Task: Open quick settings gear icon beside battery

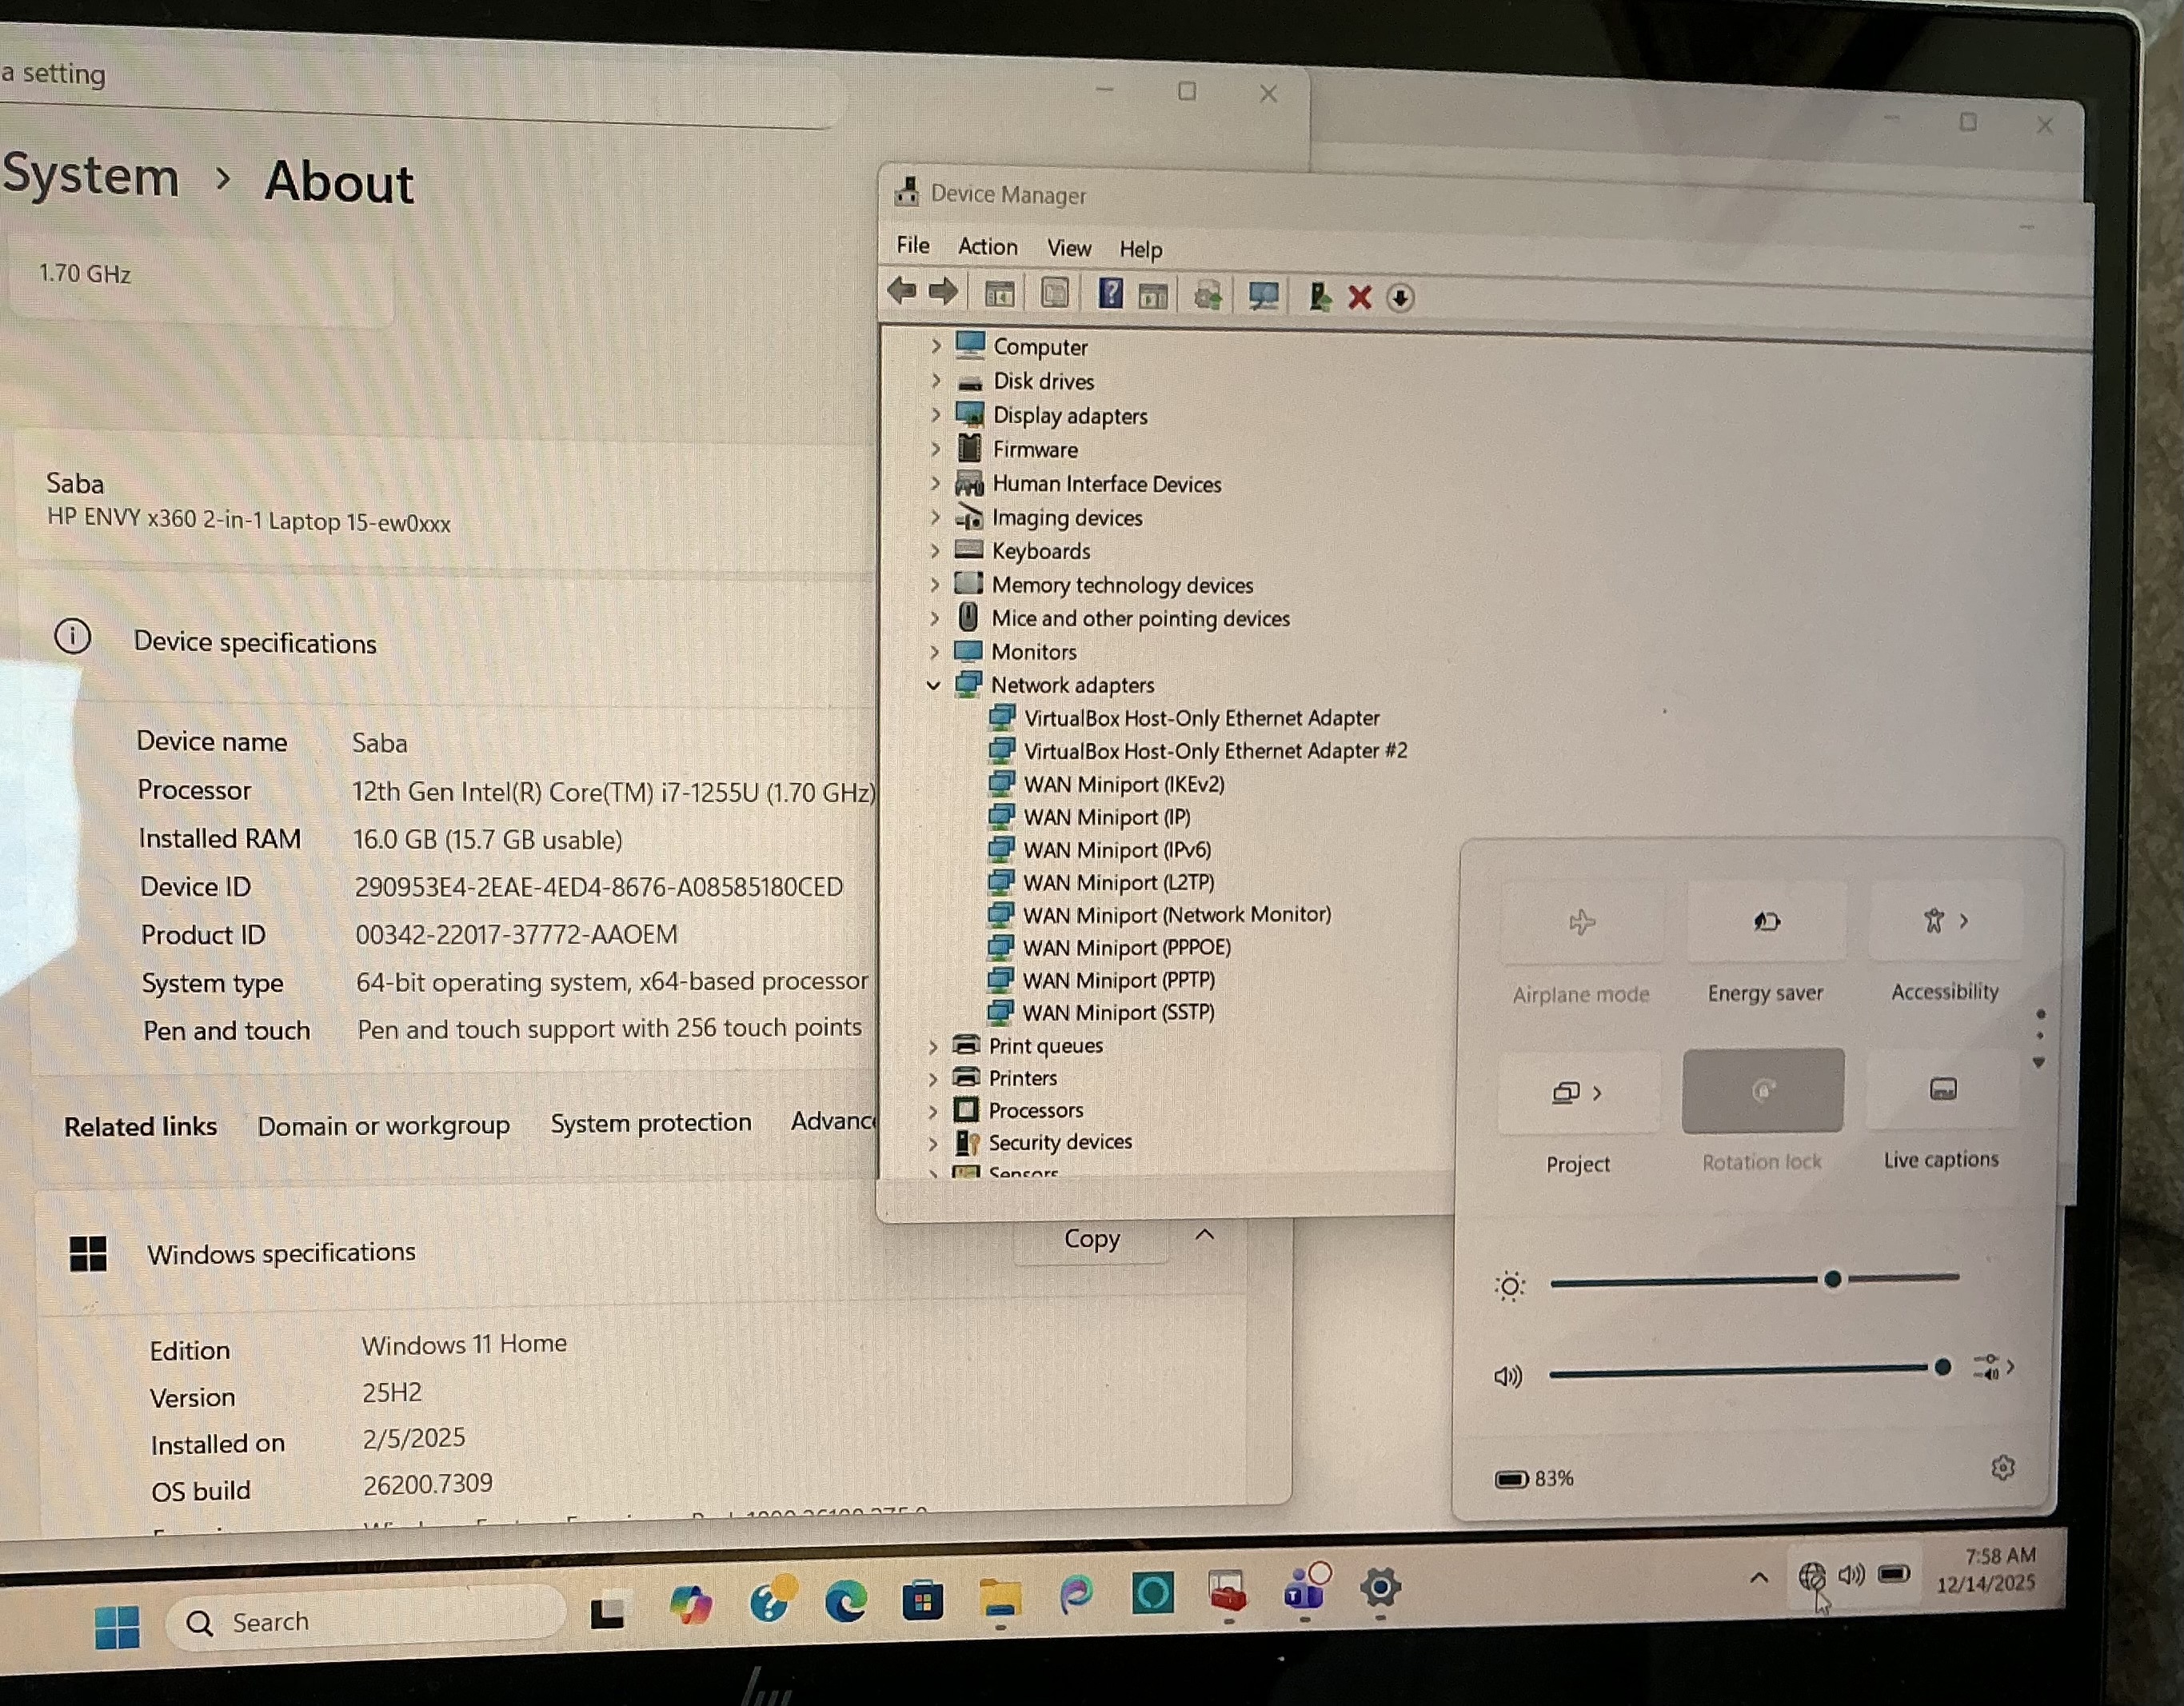Action: (x=2002, y=1467)
